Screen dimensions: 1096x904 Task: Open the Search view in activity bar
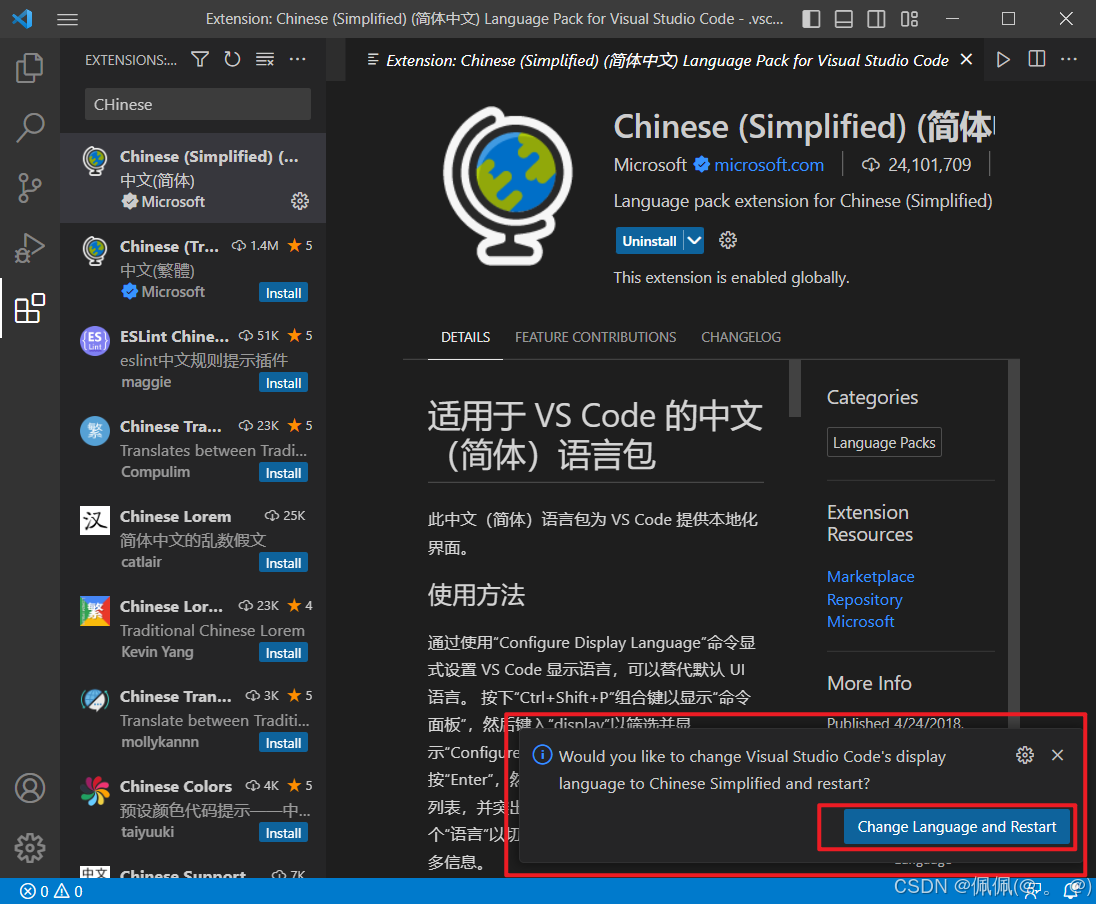click(29, 129)
